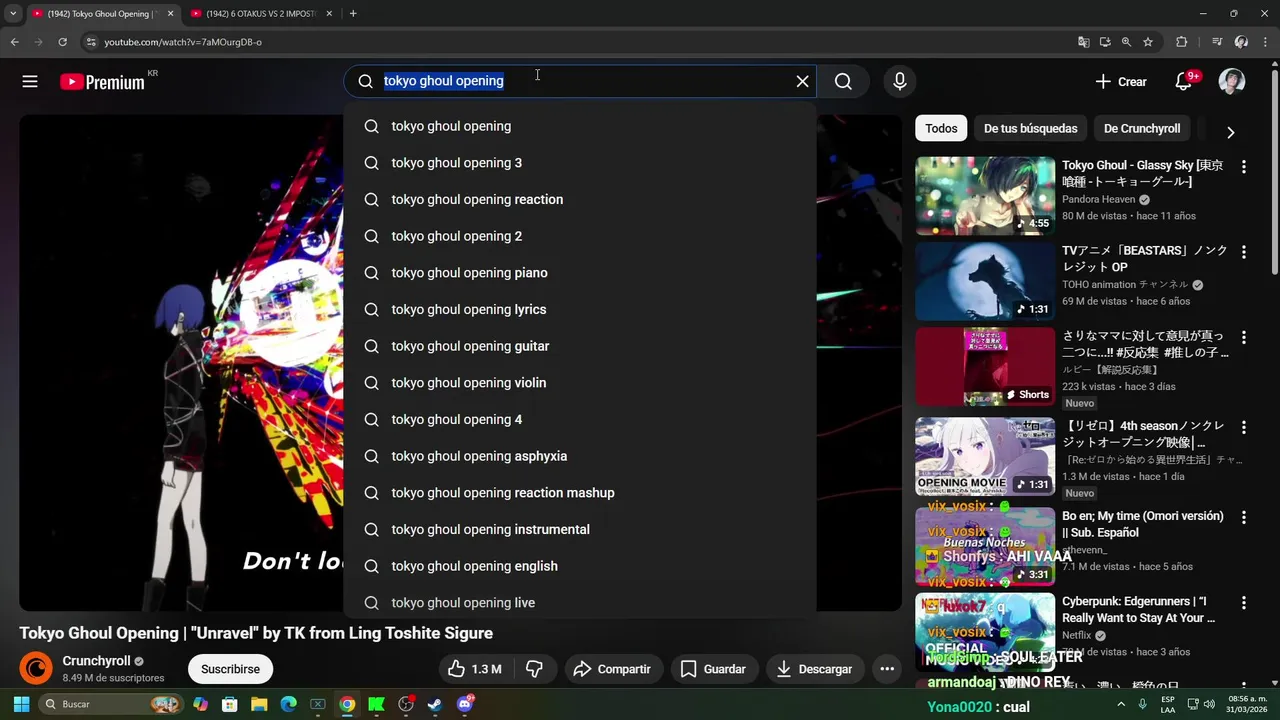Choose suggestion tokyo ghoul opening lyrics
1280x720 pixels.
tap(580, 309)
